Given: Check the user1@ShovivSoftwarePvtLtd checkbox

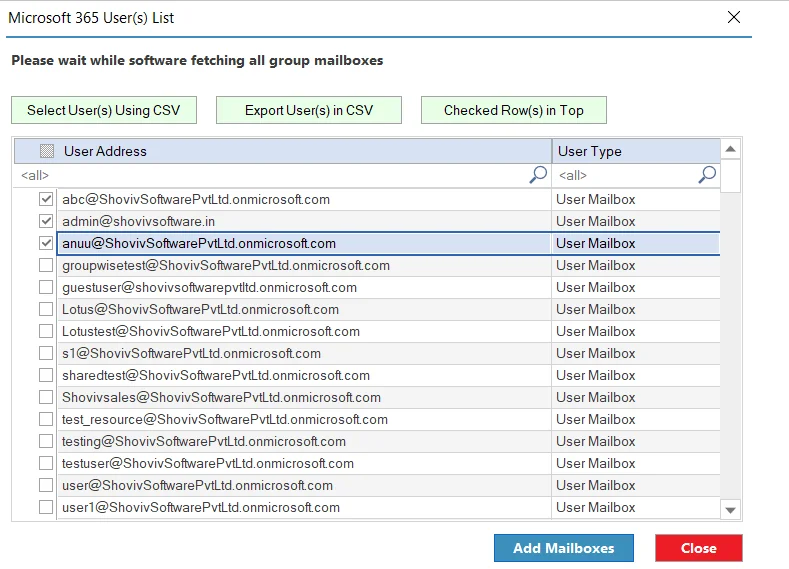Looking at the screenshot, I should [x=46, y=507].
